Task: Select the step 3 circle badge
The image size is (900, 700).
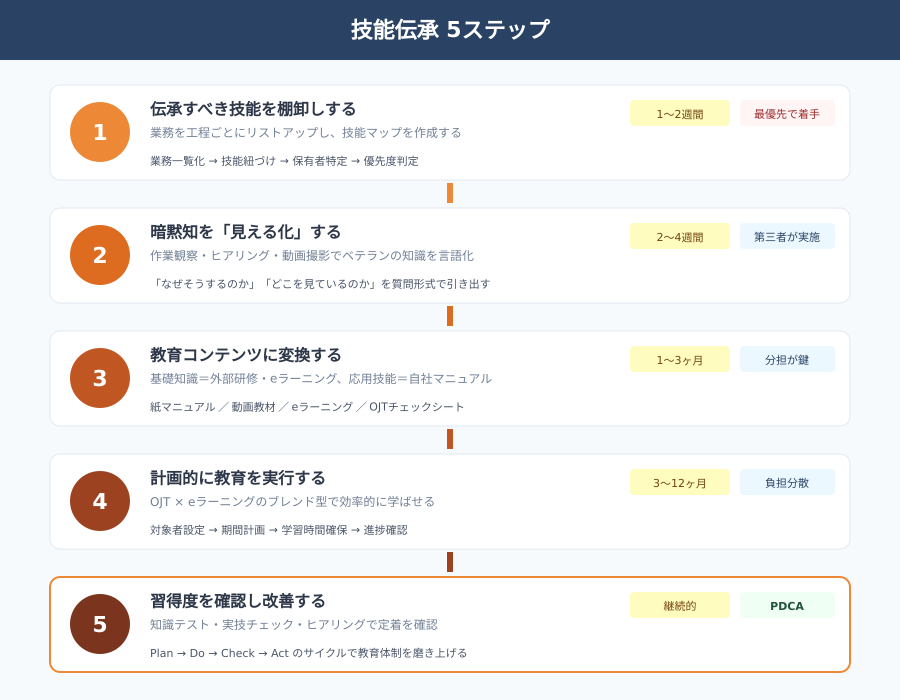Action: click(x=100, y=378)
